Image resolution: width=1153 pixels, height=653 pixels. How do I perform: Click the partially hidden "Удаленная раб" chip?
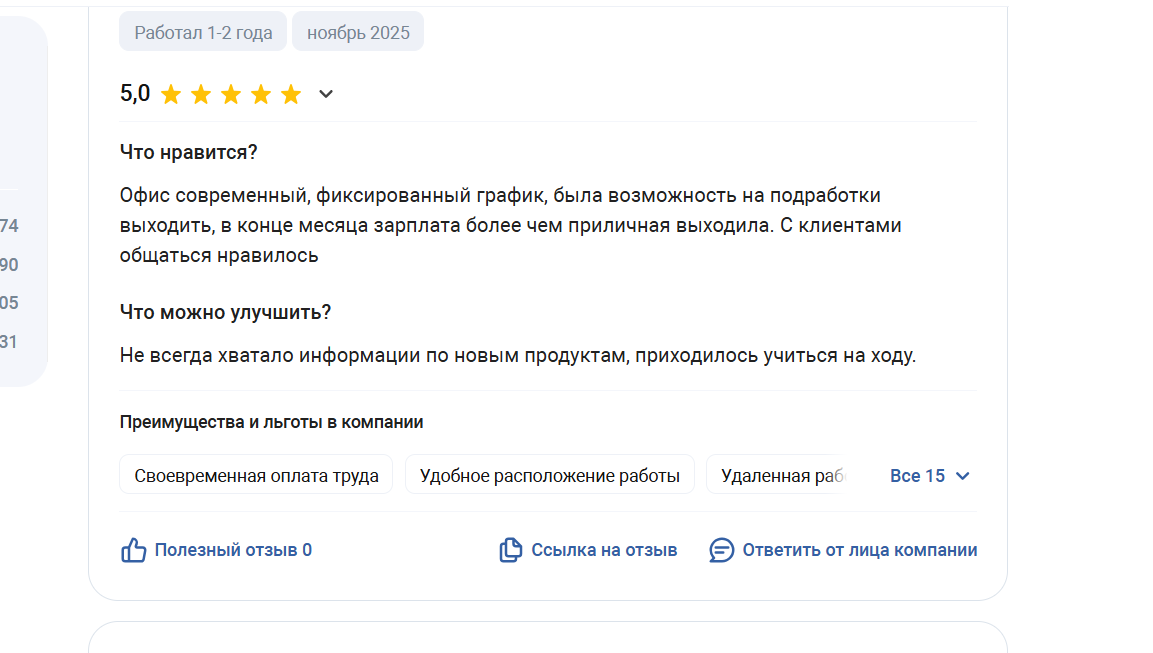coord(778,475)
